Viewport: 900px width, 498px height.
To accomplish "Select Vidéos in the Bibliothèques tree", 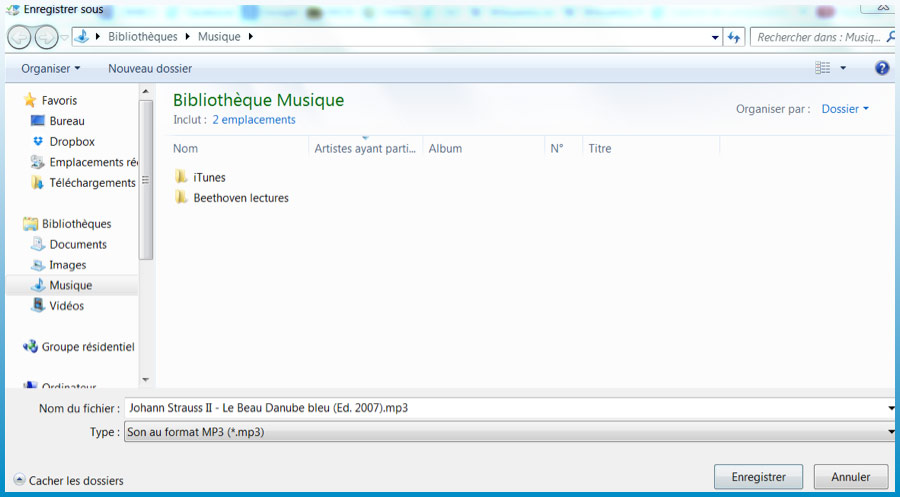I will [66, 306].
